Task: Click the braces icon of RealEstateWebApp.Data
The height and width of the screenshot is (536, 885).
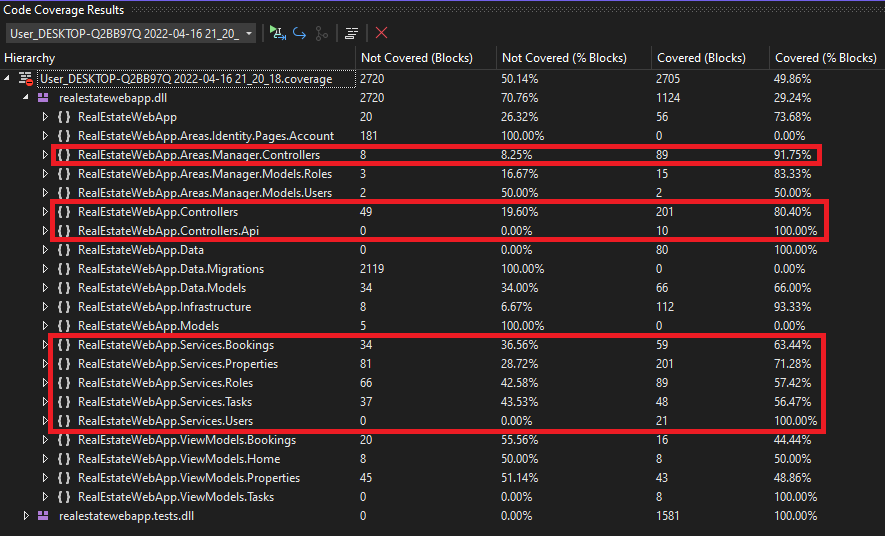Action: point(64,250)
